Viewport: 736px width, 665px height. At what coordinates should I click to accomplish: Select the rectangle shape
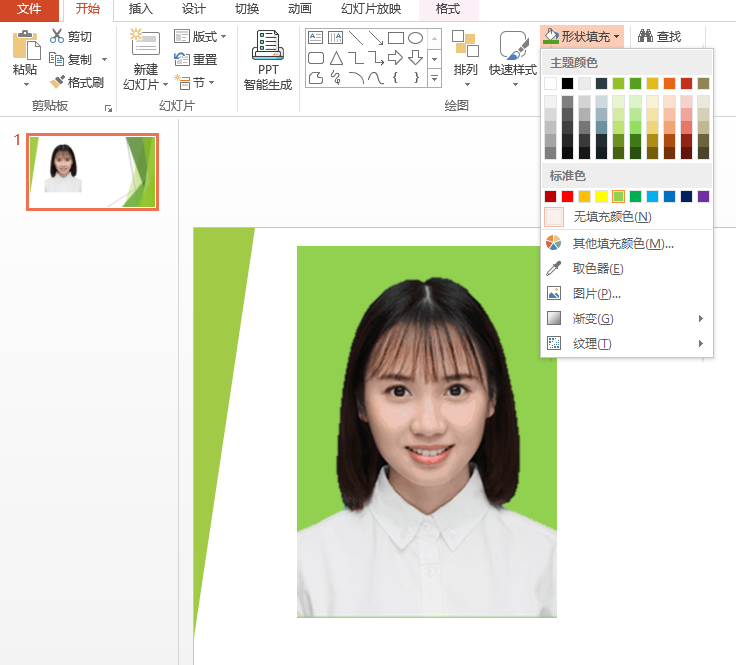pyautogui.click(x=396, y=38)
